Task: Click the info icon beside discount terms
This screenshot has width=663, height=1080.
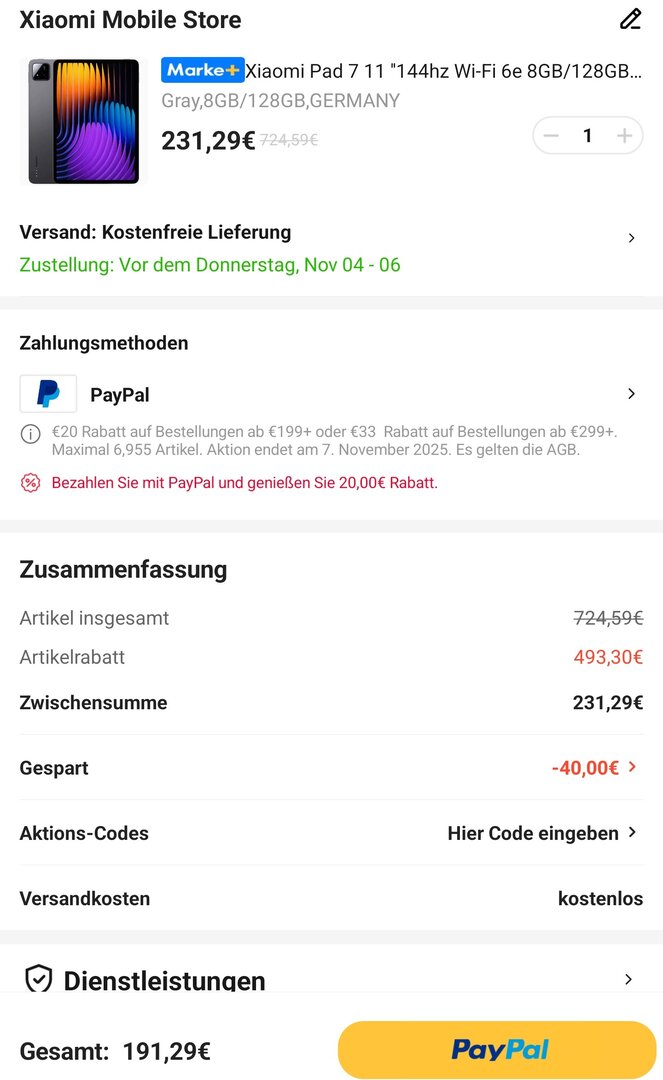Action: click(30, 433)
